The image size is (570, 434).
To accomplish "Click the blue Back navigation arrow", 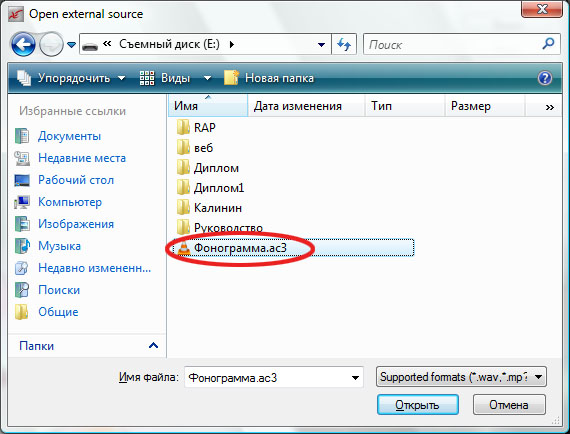I will [x=23, y=45].
